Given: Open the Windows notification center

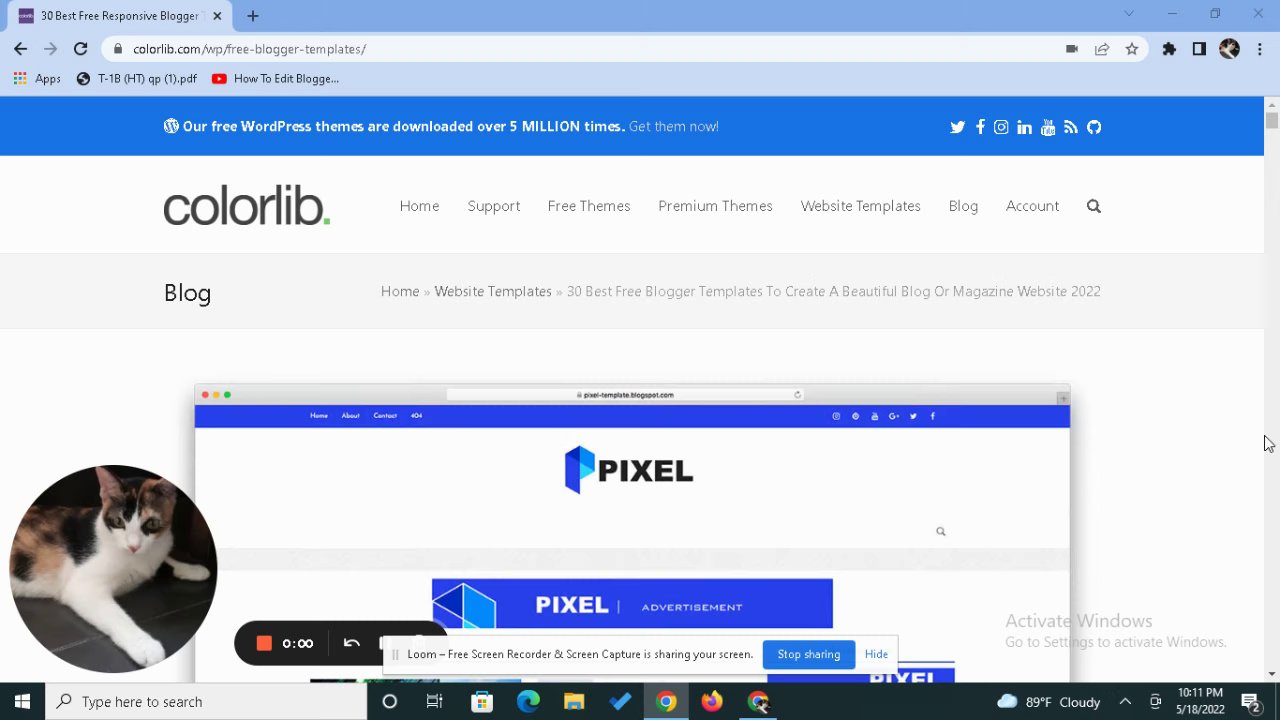Looking at the screenshot, I should coord(1250,702).
